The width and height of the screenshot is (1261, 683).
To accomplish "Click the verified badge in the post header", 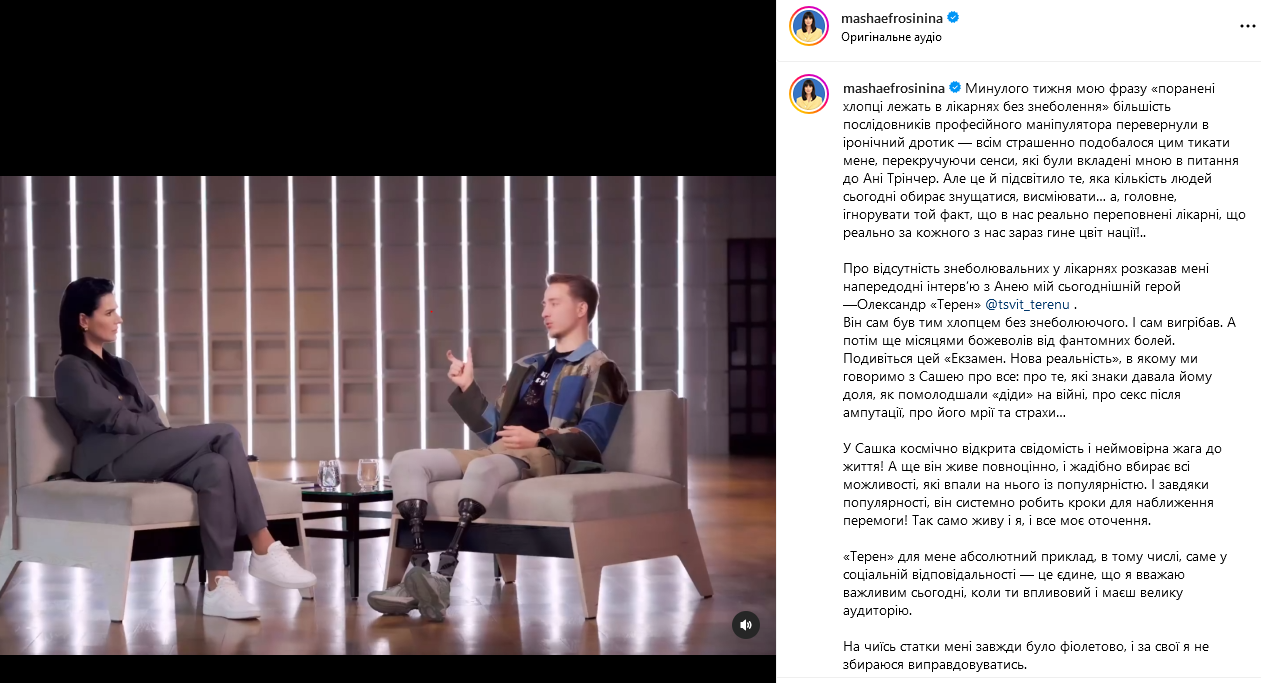I will (x=954, y=17).
